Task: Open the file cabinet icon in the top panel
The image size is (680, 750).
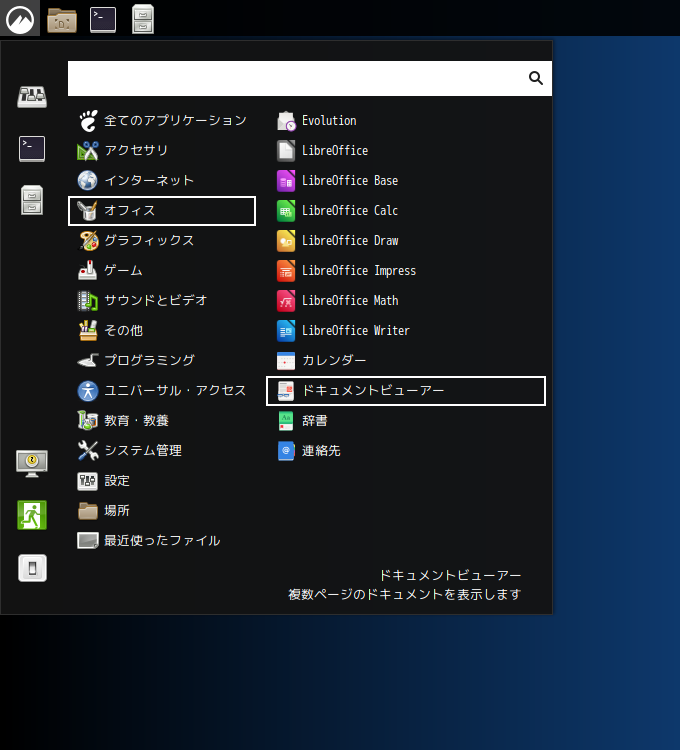Action: pos(143,19)
